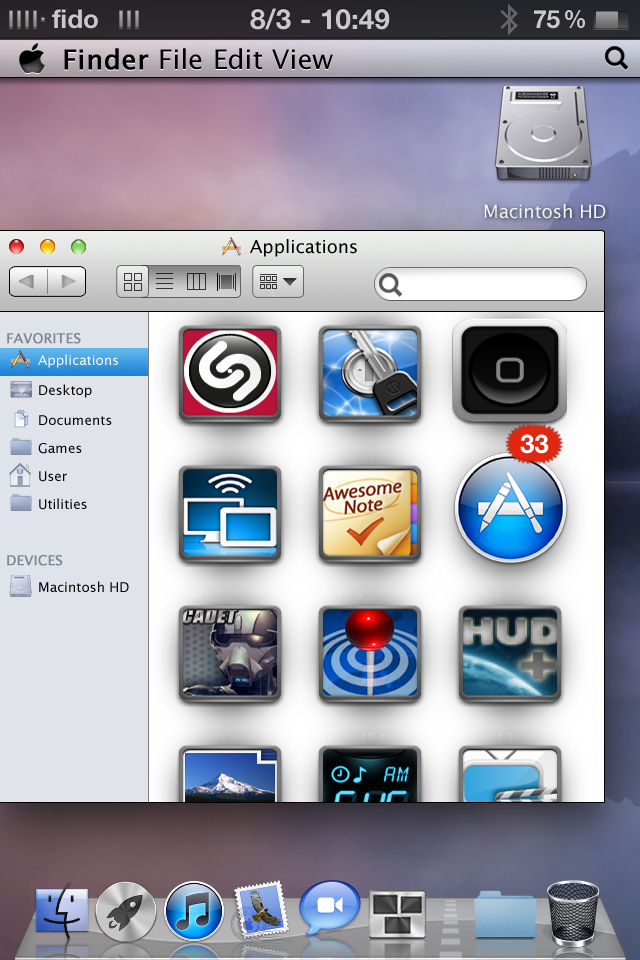Open the Trash in the dock
The width and height of the screenshot is (640, 960).
[x=573, y=912]
